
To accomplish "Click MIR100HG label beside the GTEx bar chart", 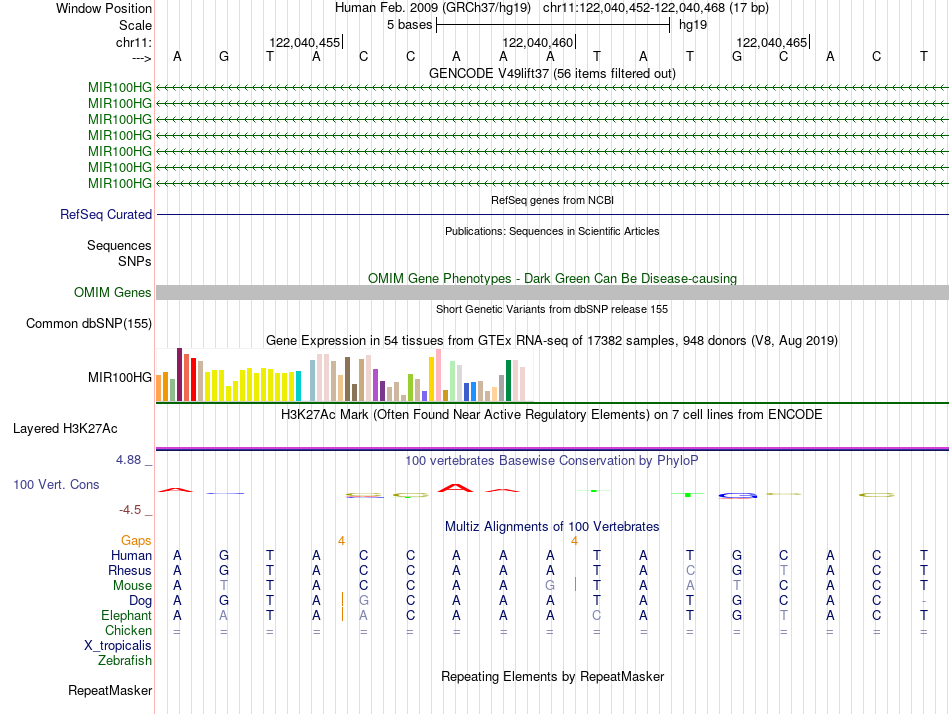I will (x=119, y=378).
